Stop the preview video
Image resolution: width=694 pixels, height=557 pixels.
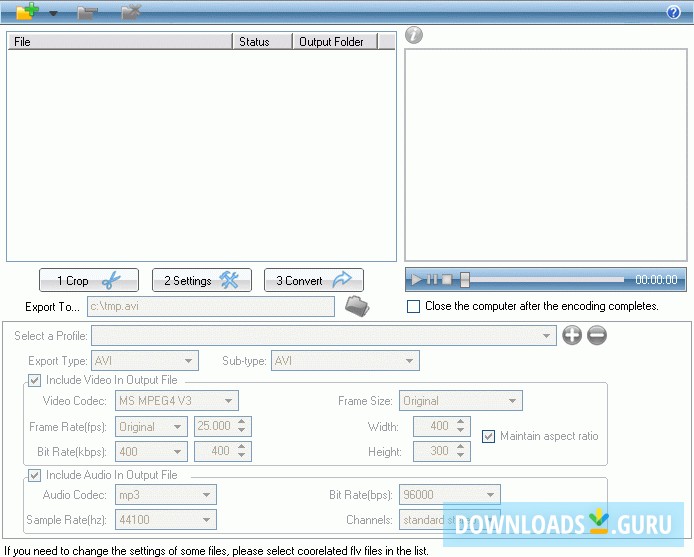tap(447, 280)
